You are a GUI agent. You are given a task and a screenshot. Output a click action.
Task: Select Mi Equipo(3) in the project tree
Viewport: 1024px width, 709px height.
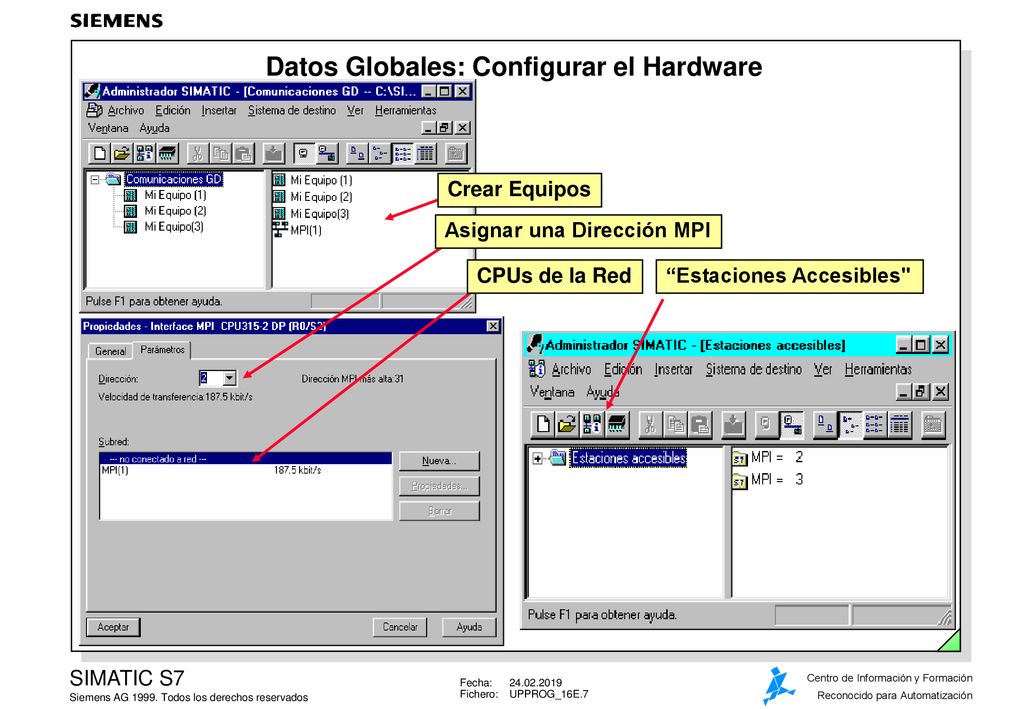[x=174, y=227]
